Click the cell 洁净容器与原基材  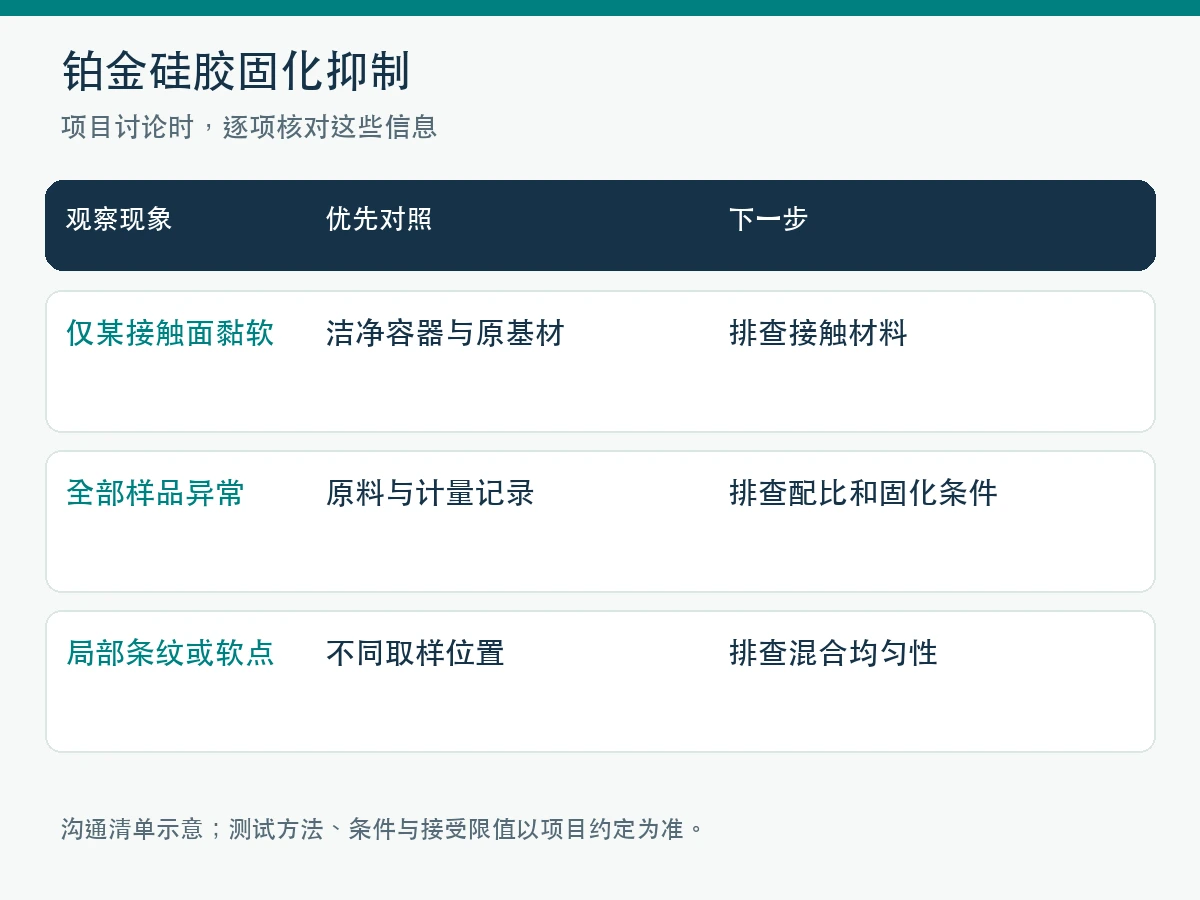[x=445, y=333]
